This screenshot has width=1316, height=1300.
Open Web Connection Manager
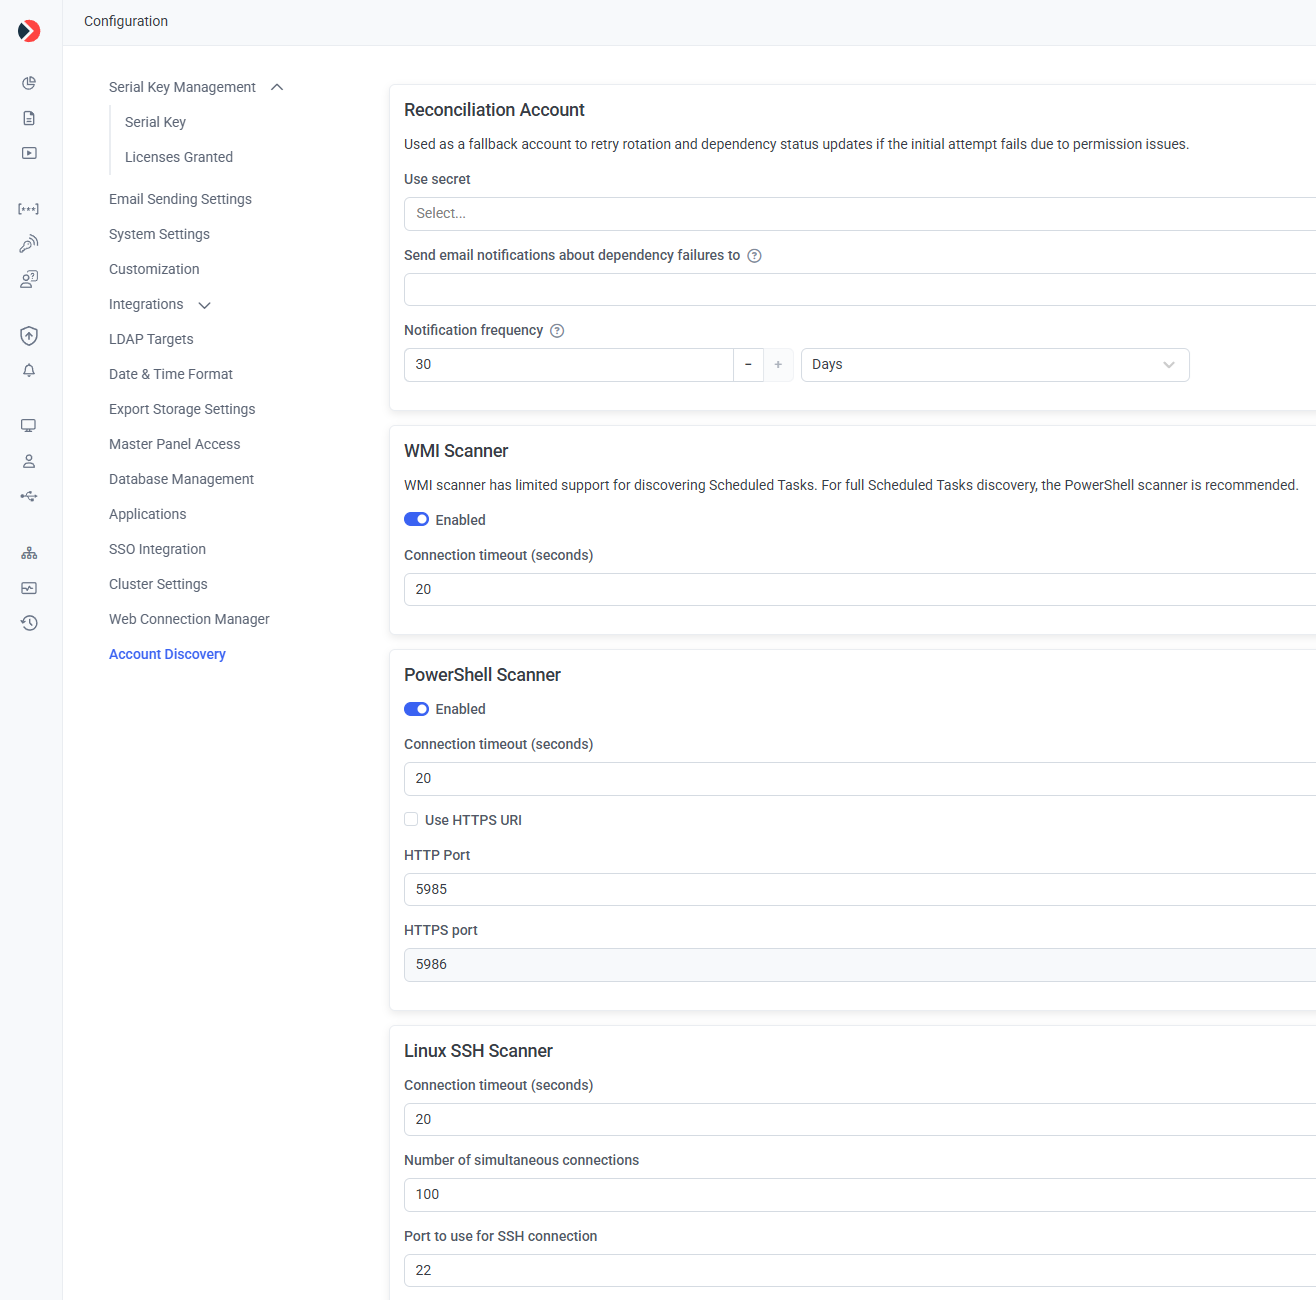tap(189, 619)
